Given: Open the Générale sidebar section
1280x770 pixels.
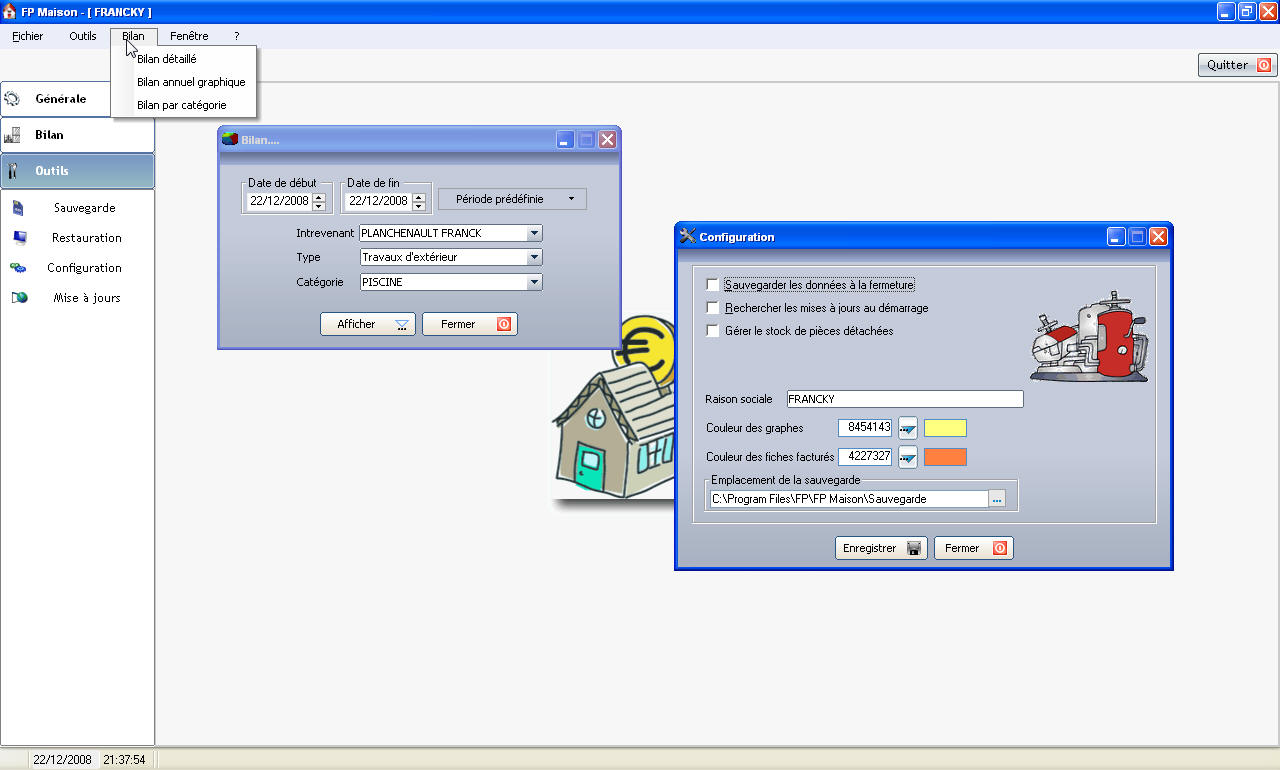Looking at the screenshot, I should pos(60,99).
